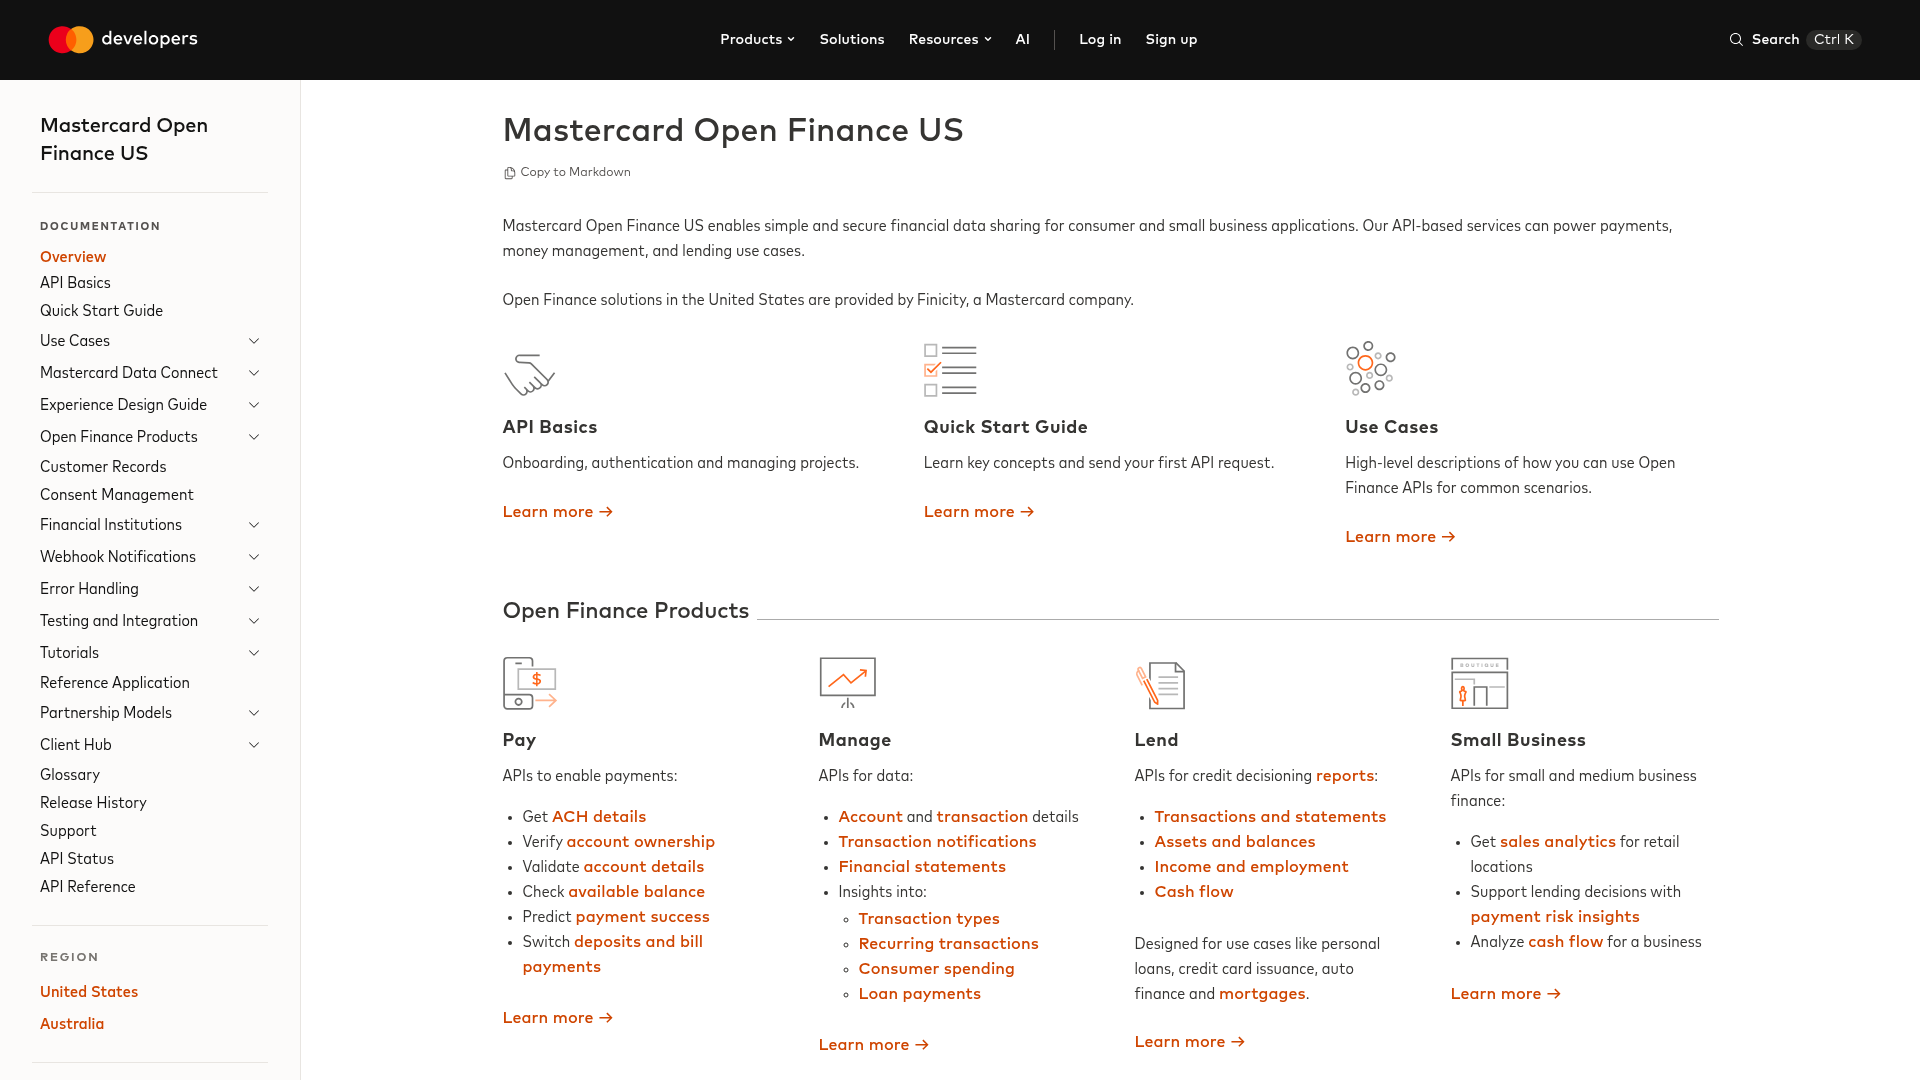1920x1080 pixels.
Task: Open the sales analytics link
Action: click(1558, 842)
